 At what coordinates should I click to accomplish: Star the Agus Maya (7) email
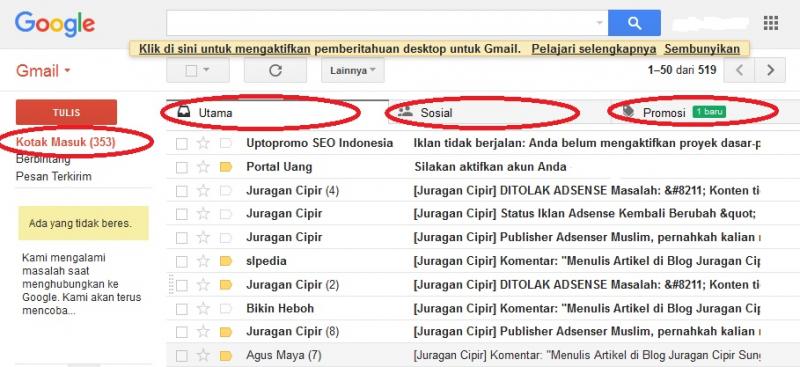click(203, 355)
